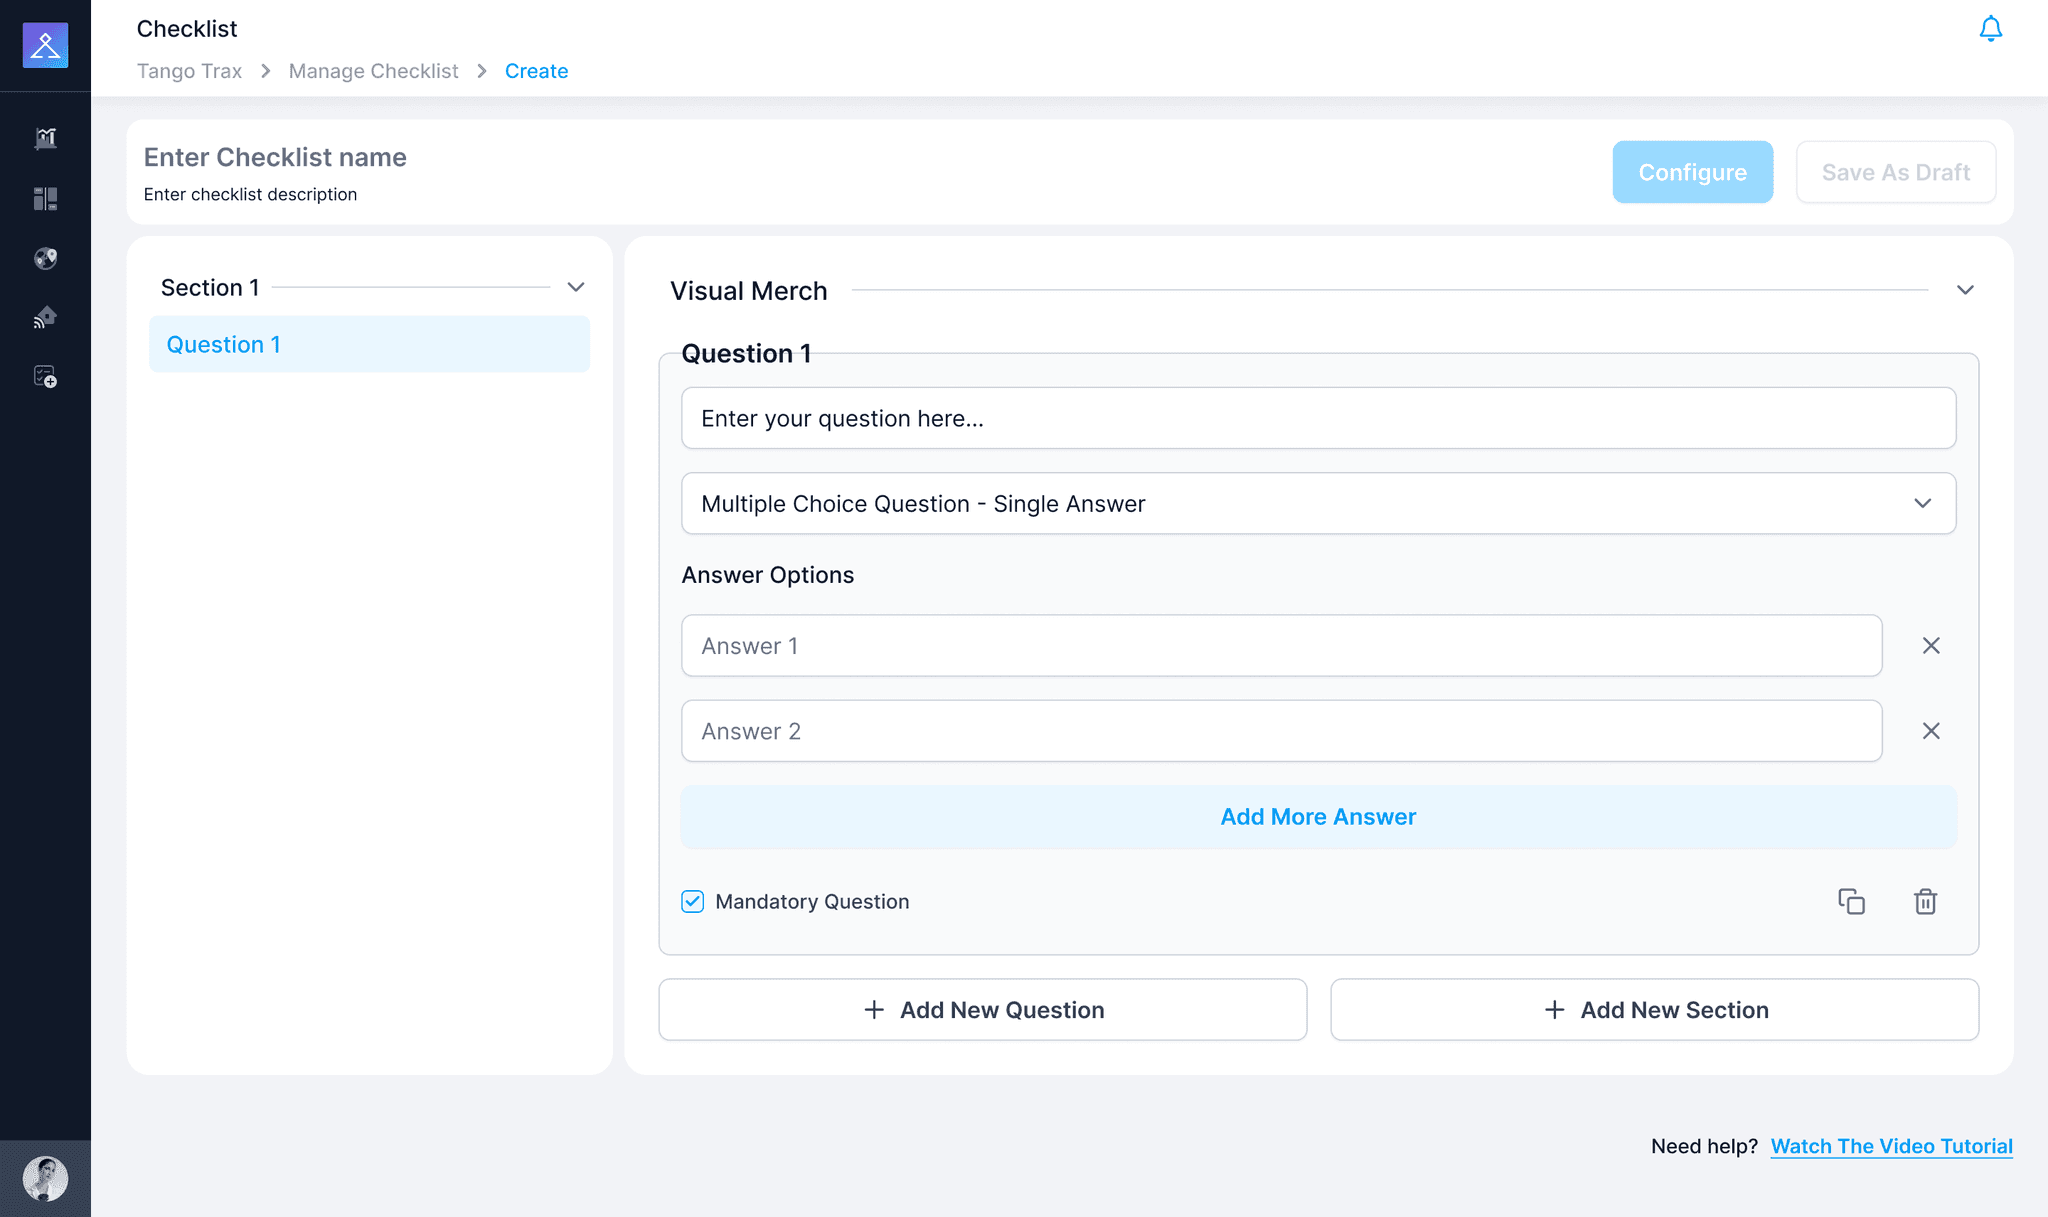Select Question 1 in the section list

[369, 344]
